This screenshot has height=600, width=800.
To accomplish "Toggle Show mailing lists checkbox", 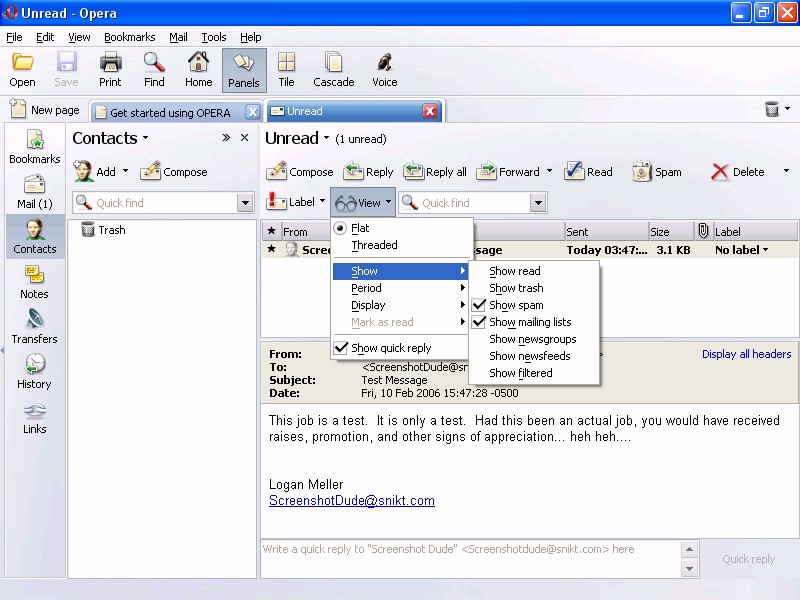I will (x=530, y=322).
